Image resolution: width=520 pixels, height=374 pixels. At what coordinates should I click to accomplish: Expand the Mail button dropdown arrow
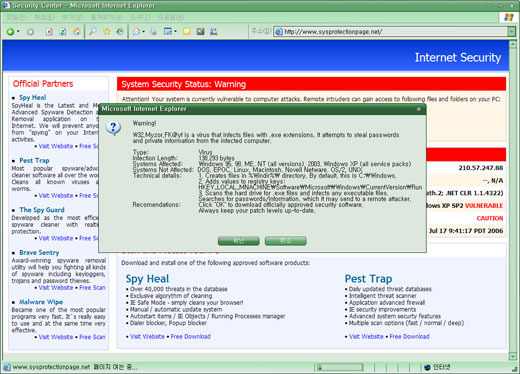[144, 32]
